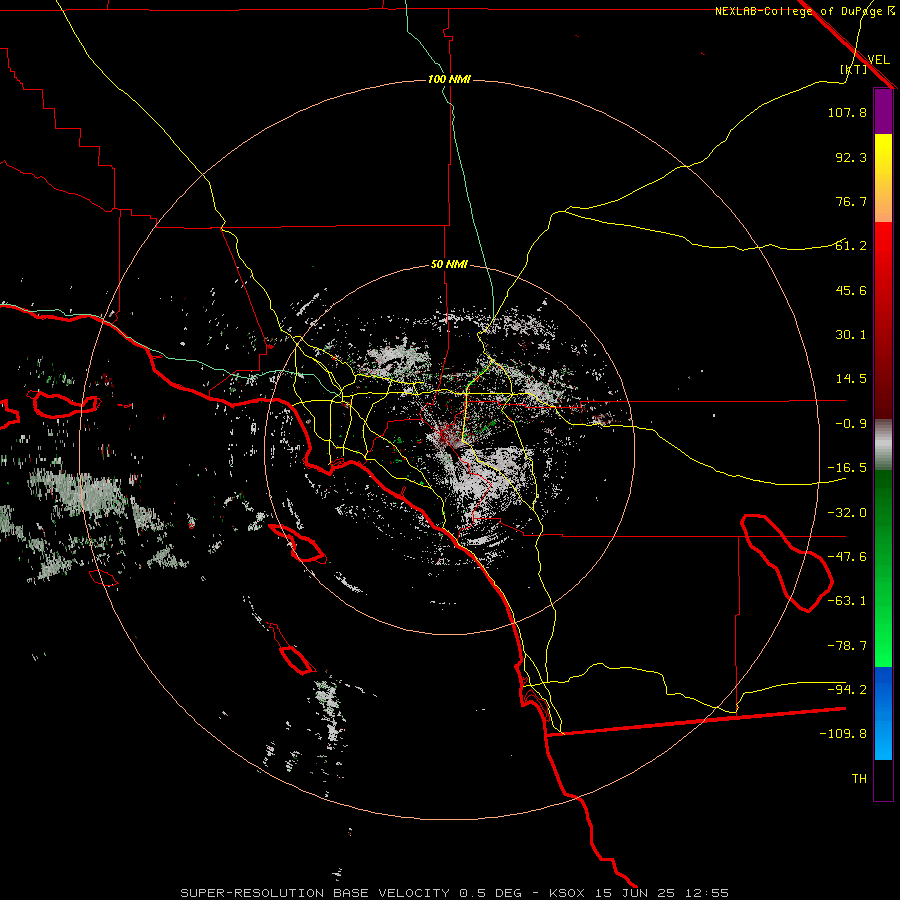Click the SUPER-RESOLUTION BASE VELOCITY caption text
This screenshot has width=900, height=900.
click(315, 893)
